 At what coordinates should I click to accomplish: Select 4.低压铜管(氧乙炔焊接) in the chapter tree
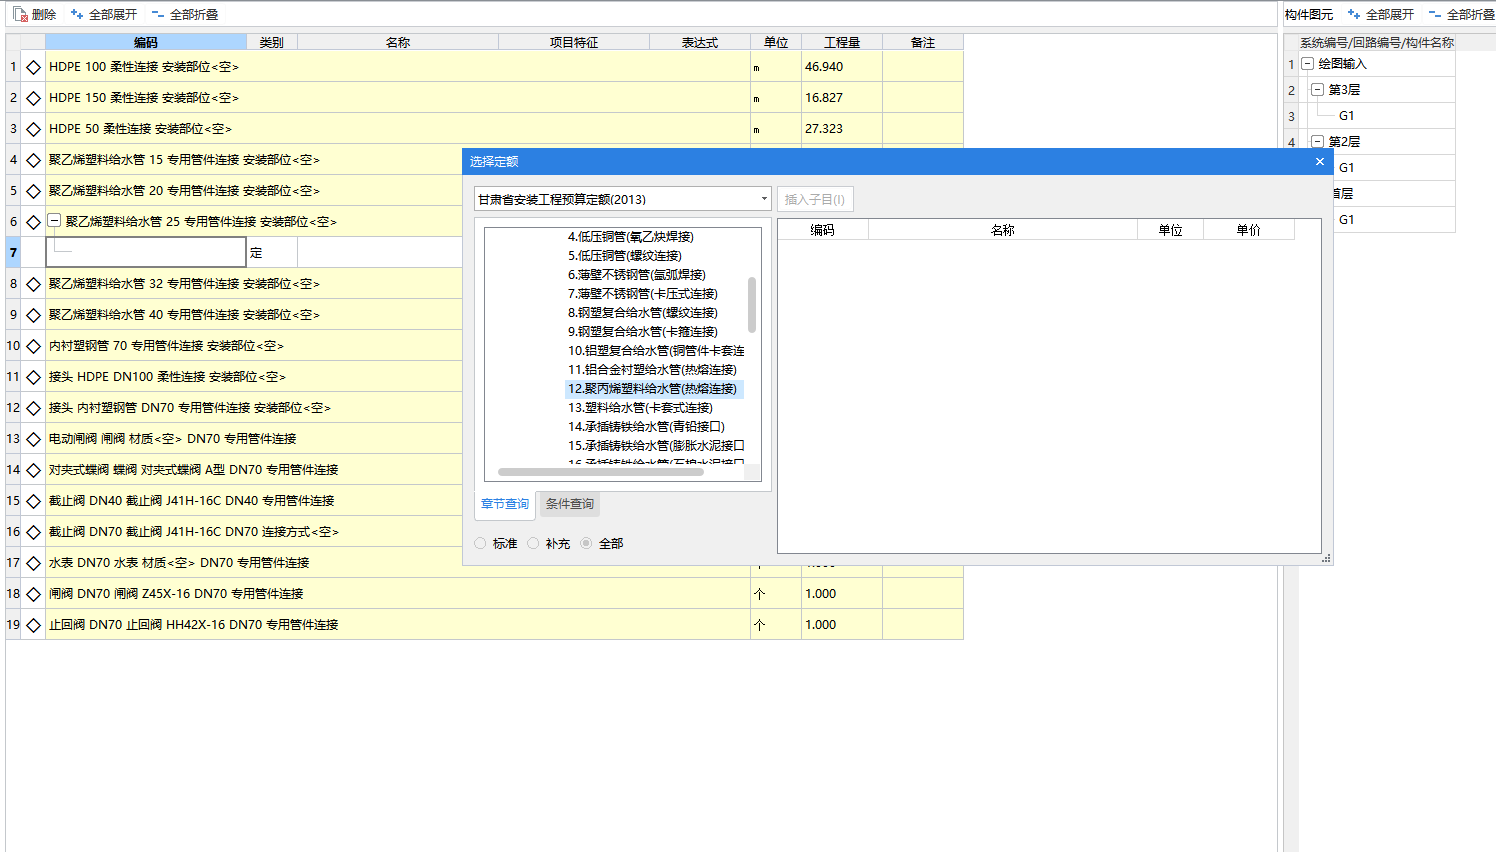click(x=631, y=237)
